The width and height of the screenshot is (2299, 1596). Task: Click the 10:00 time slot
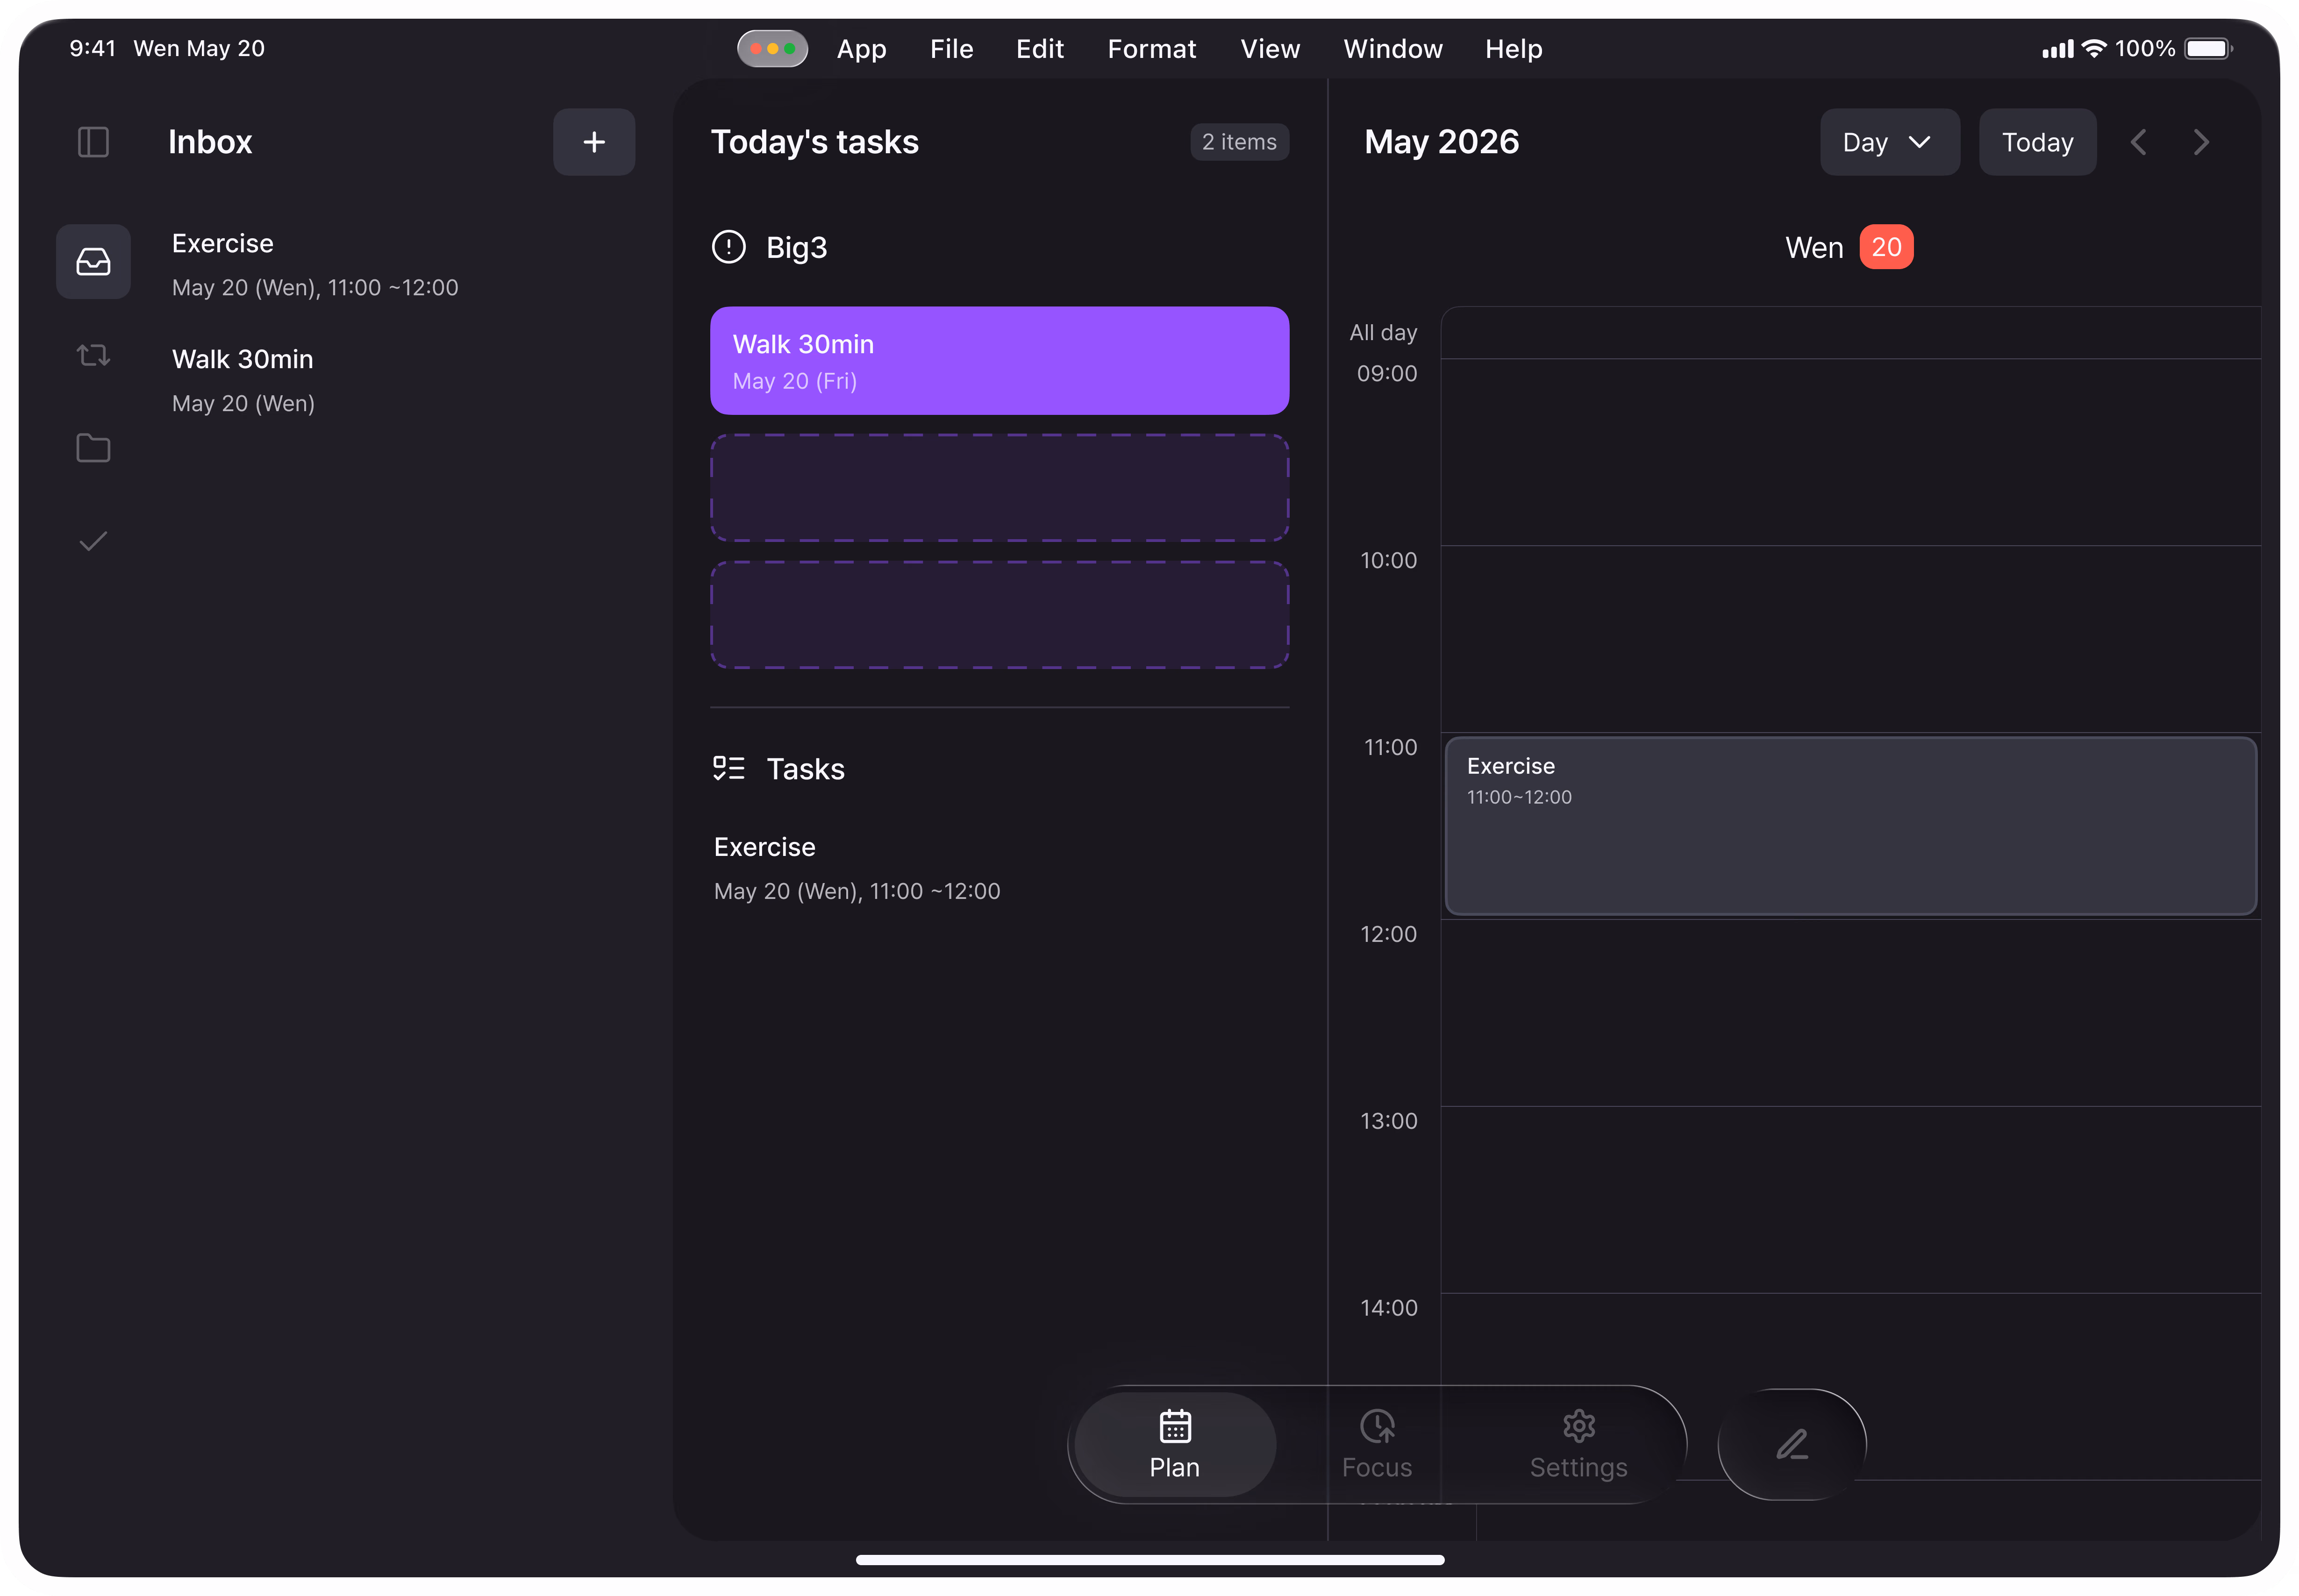[1850, 639]
